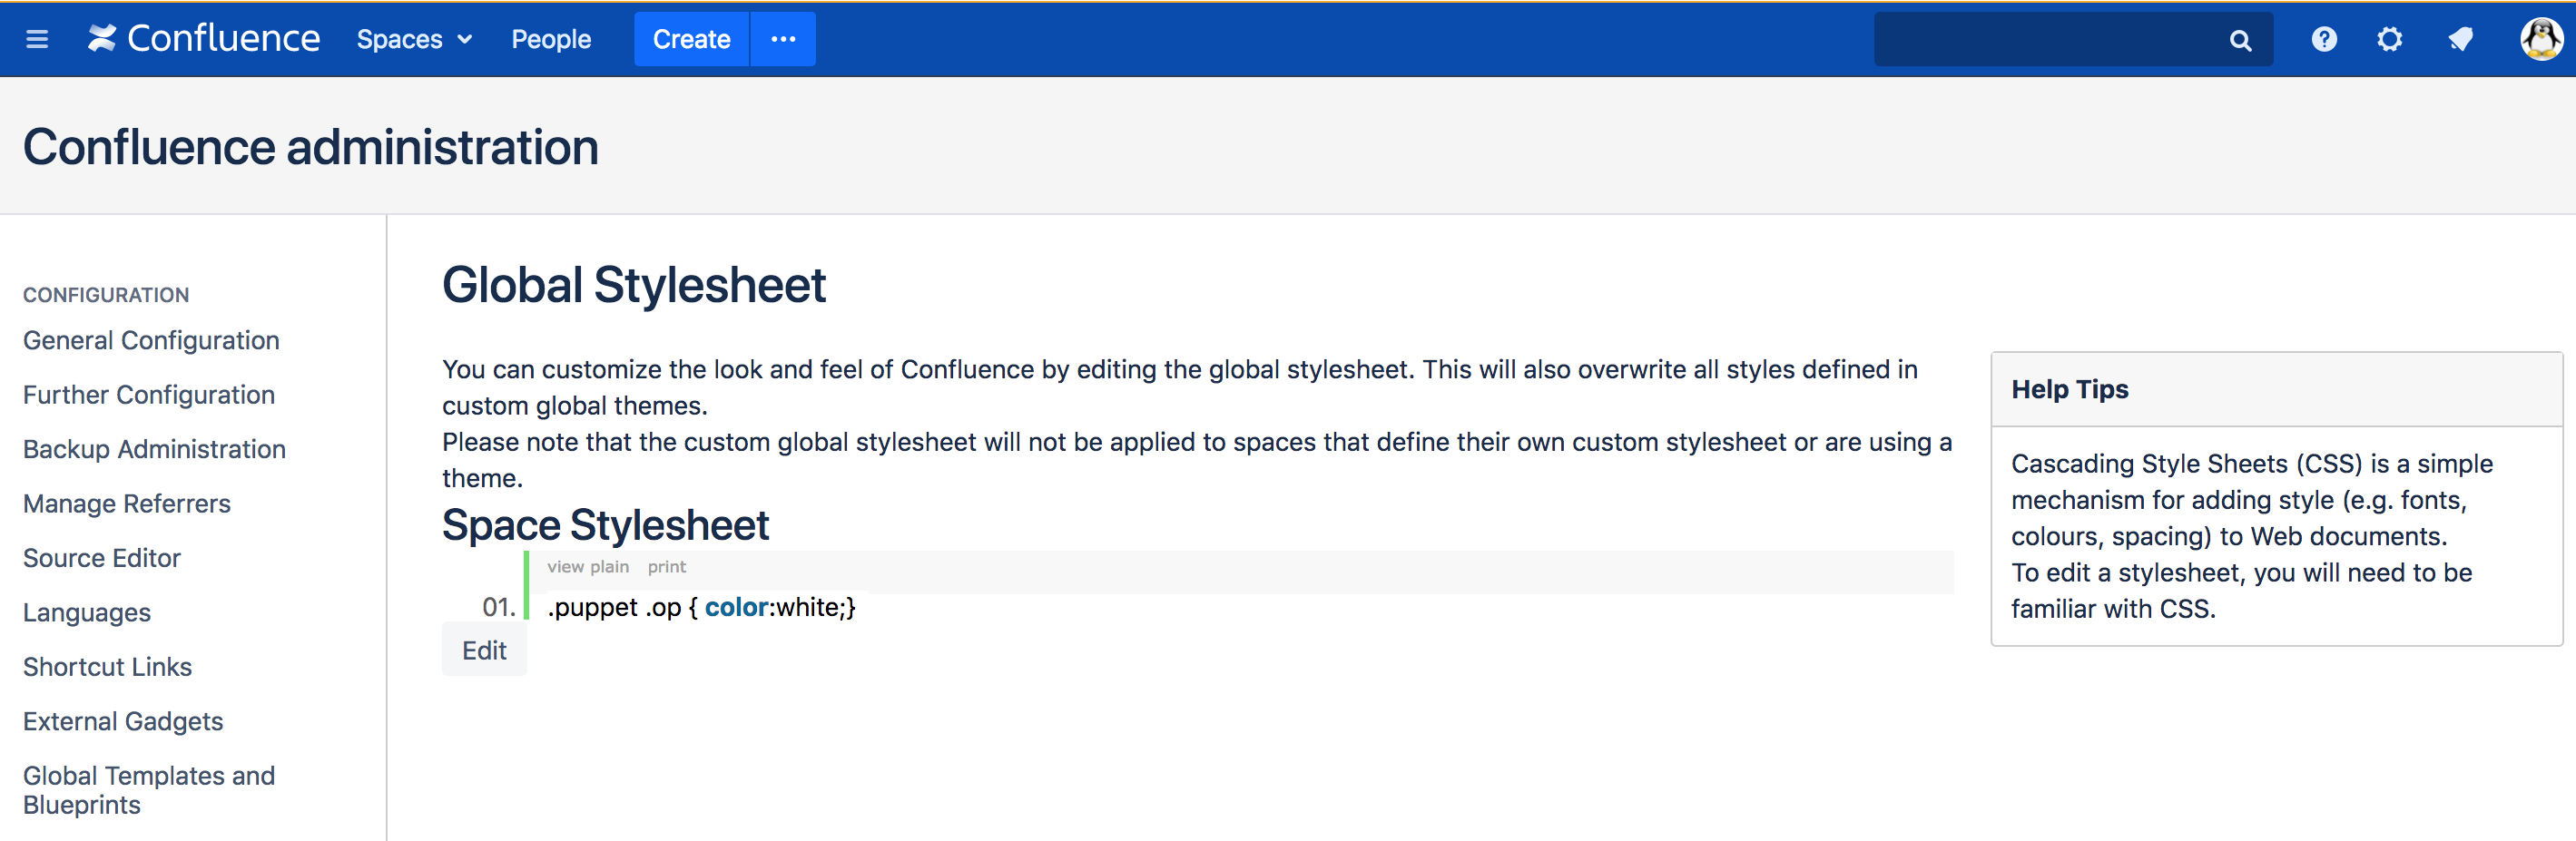Image resolution: width=2576 pixels, height=841 pixels.
Task: Open General Configuration in sidebar
Action: 151,340
